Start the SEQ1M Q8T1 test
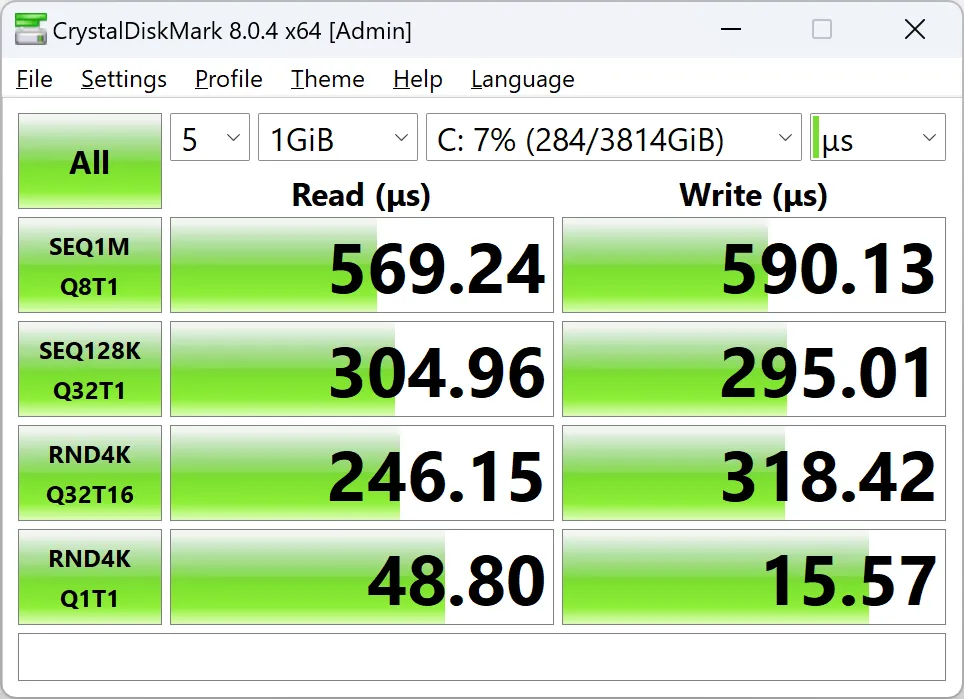This screenshot has height=699, width=964. (90, 265)
